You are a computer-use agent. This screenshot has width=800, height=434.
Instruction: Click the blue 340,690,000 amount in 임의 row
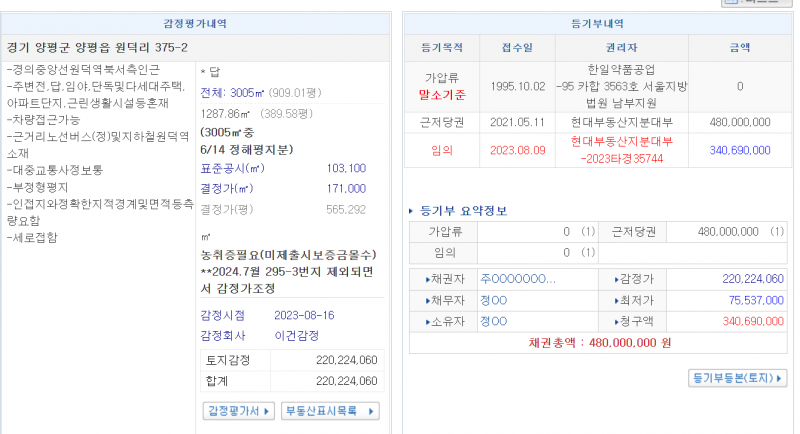point(739,149)
